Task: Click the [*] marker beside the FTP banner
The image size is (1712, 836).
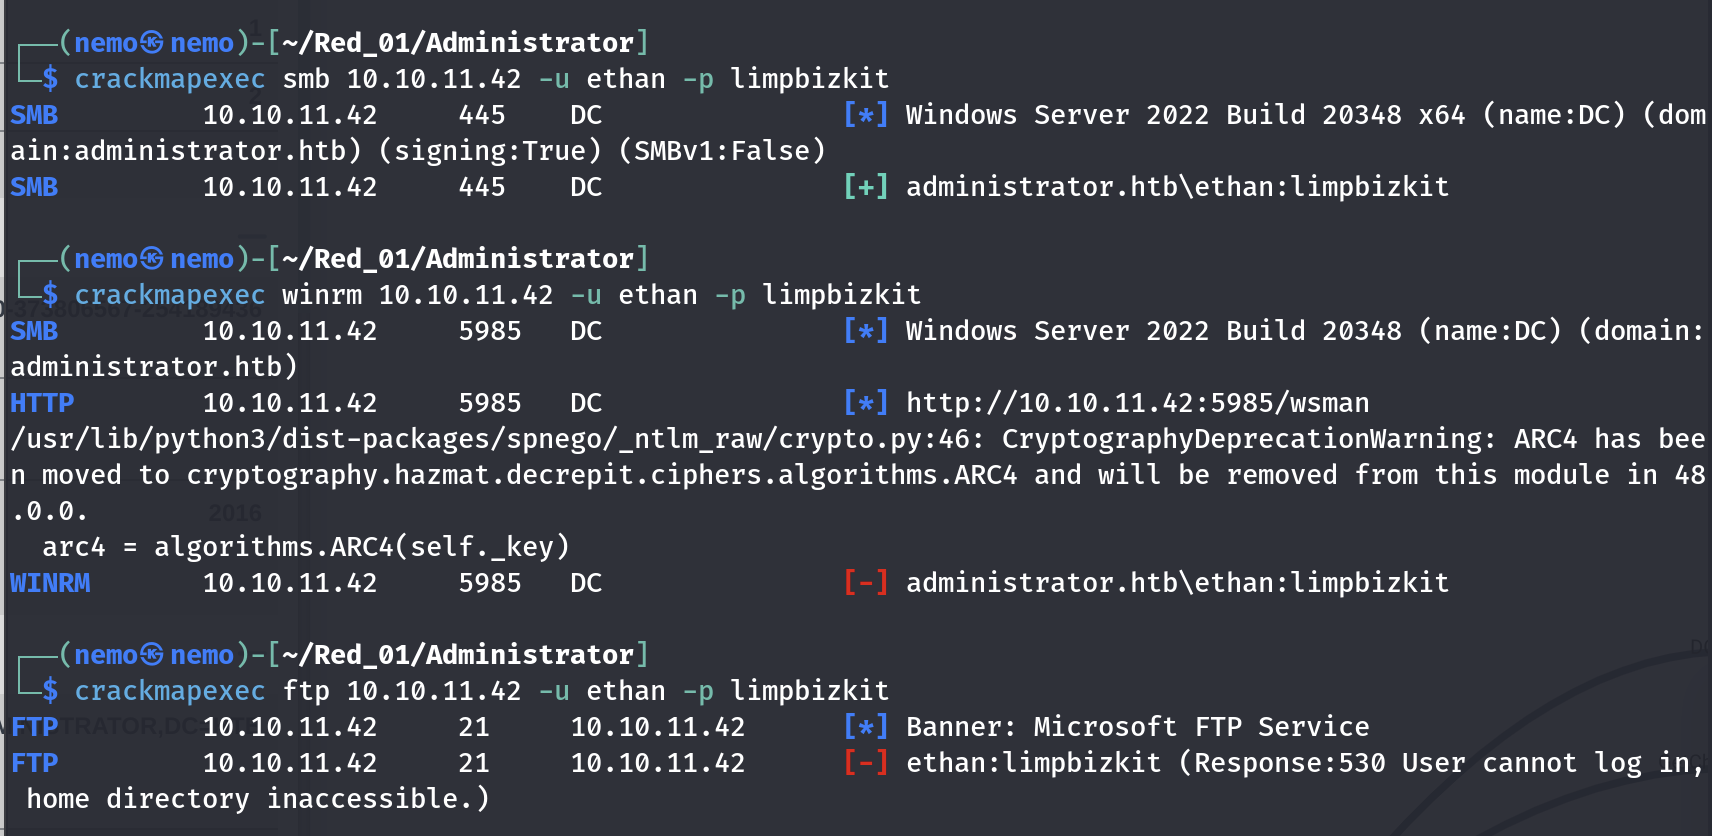Action: click(x=866, y=727)
